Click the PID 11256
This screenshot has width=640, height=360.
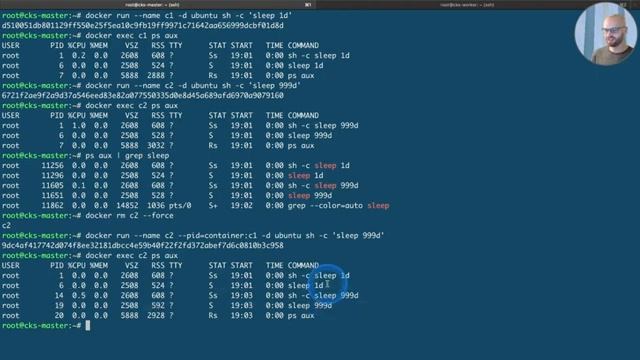pyautogui.click(x=52, y=165)
